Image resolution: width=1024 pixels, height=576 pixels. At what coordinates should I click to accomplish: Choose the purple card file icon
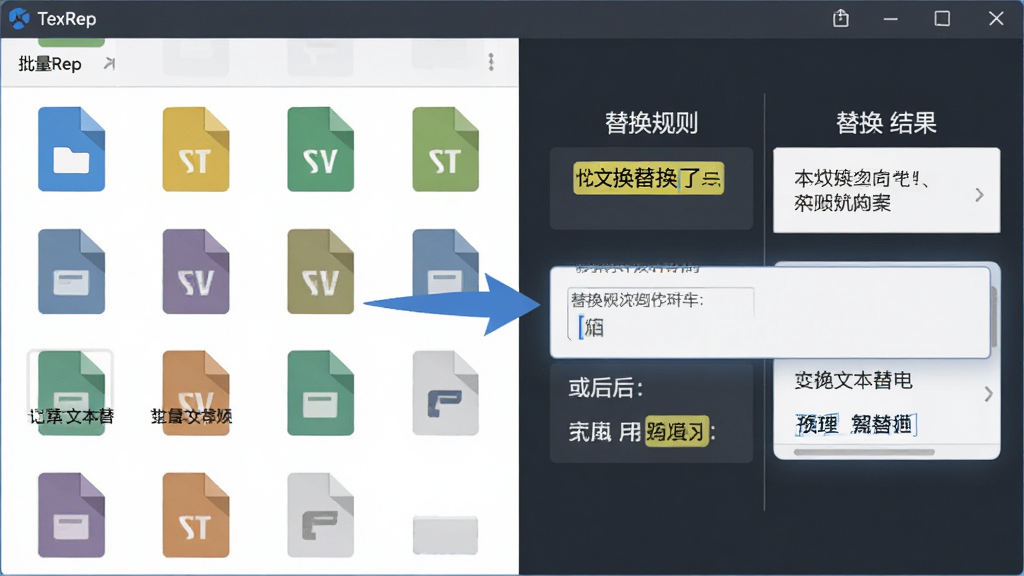point(71,515)
